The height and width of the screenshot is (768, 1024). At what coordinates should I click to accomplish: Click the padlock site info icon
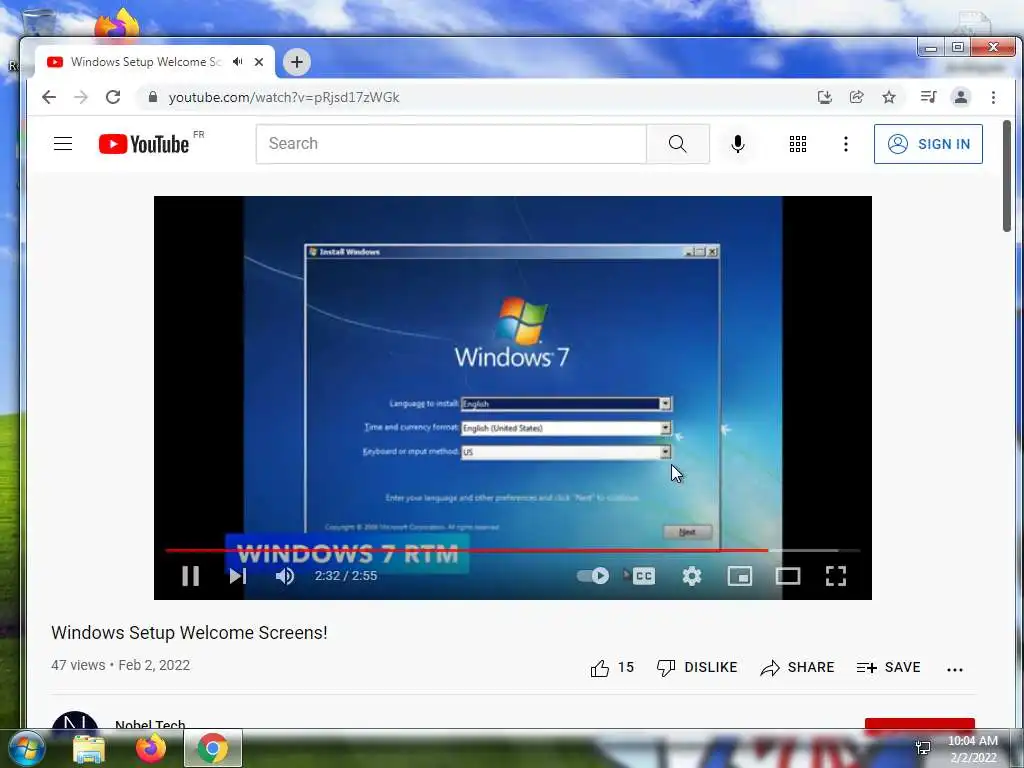click(x=153, y=97)
